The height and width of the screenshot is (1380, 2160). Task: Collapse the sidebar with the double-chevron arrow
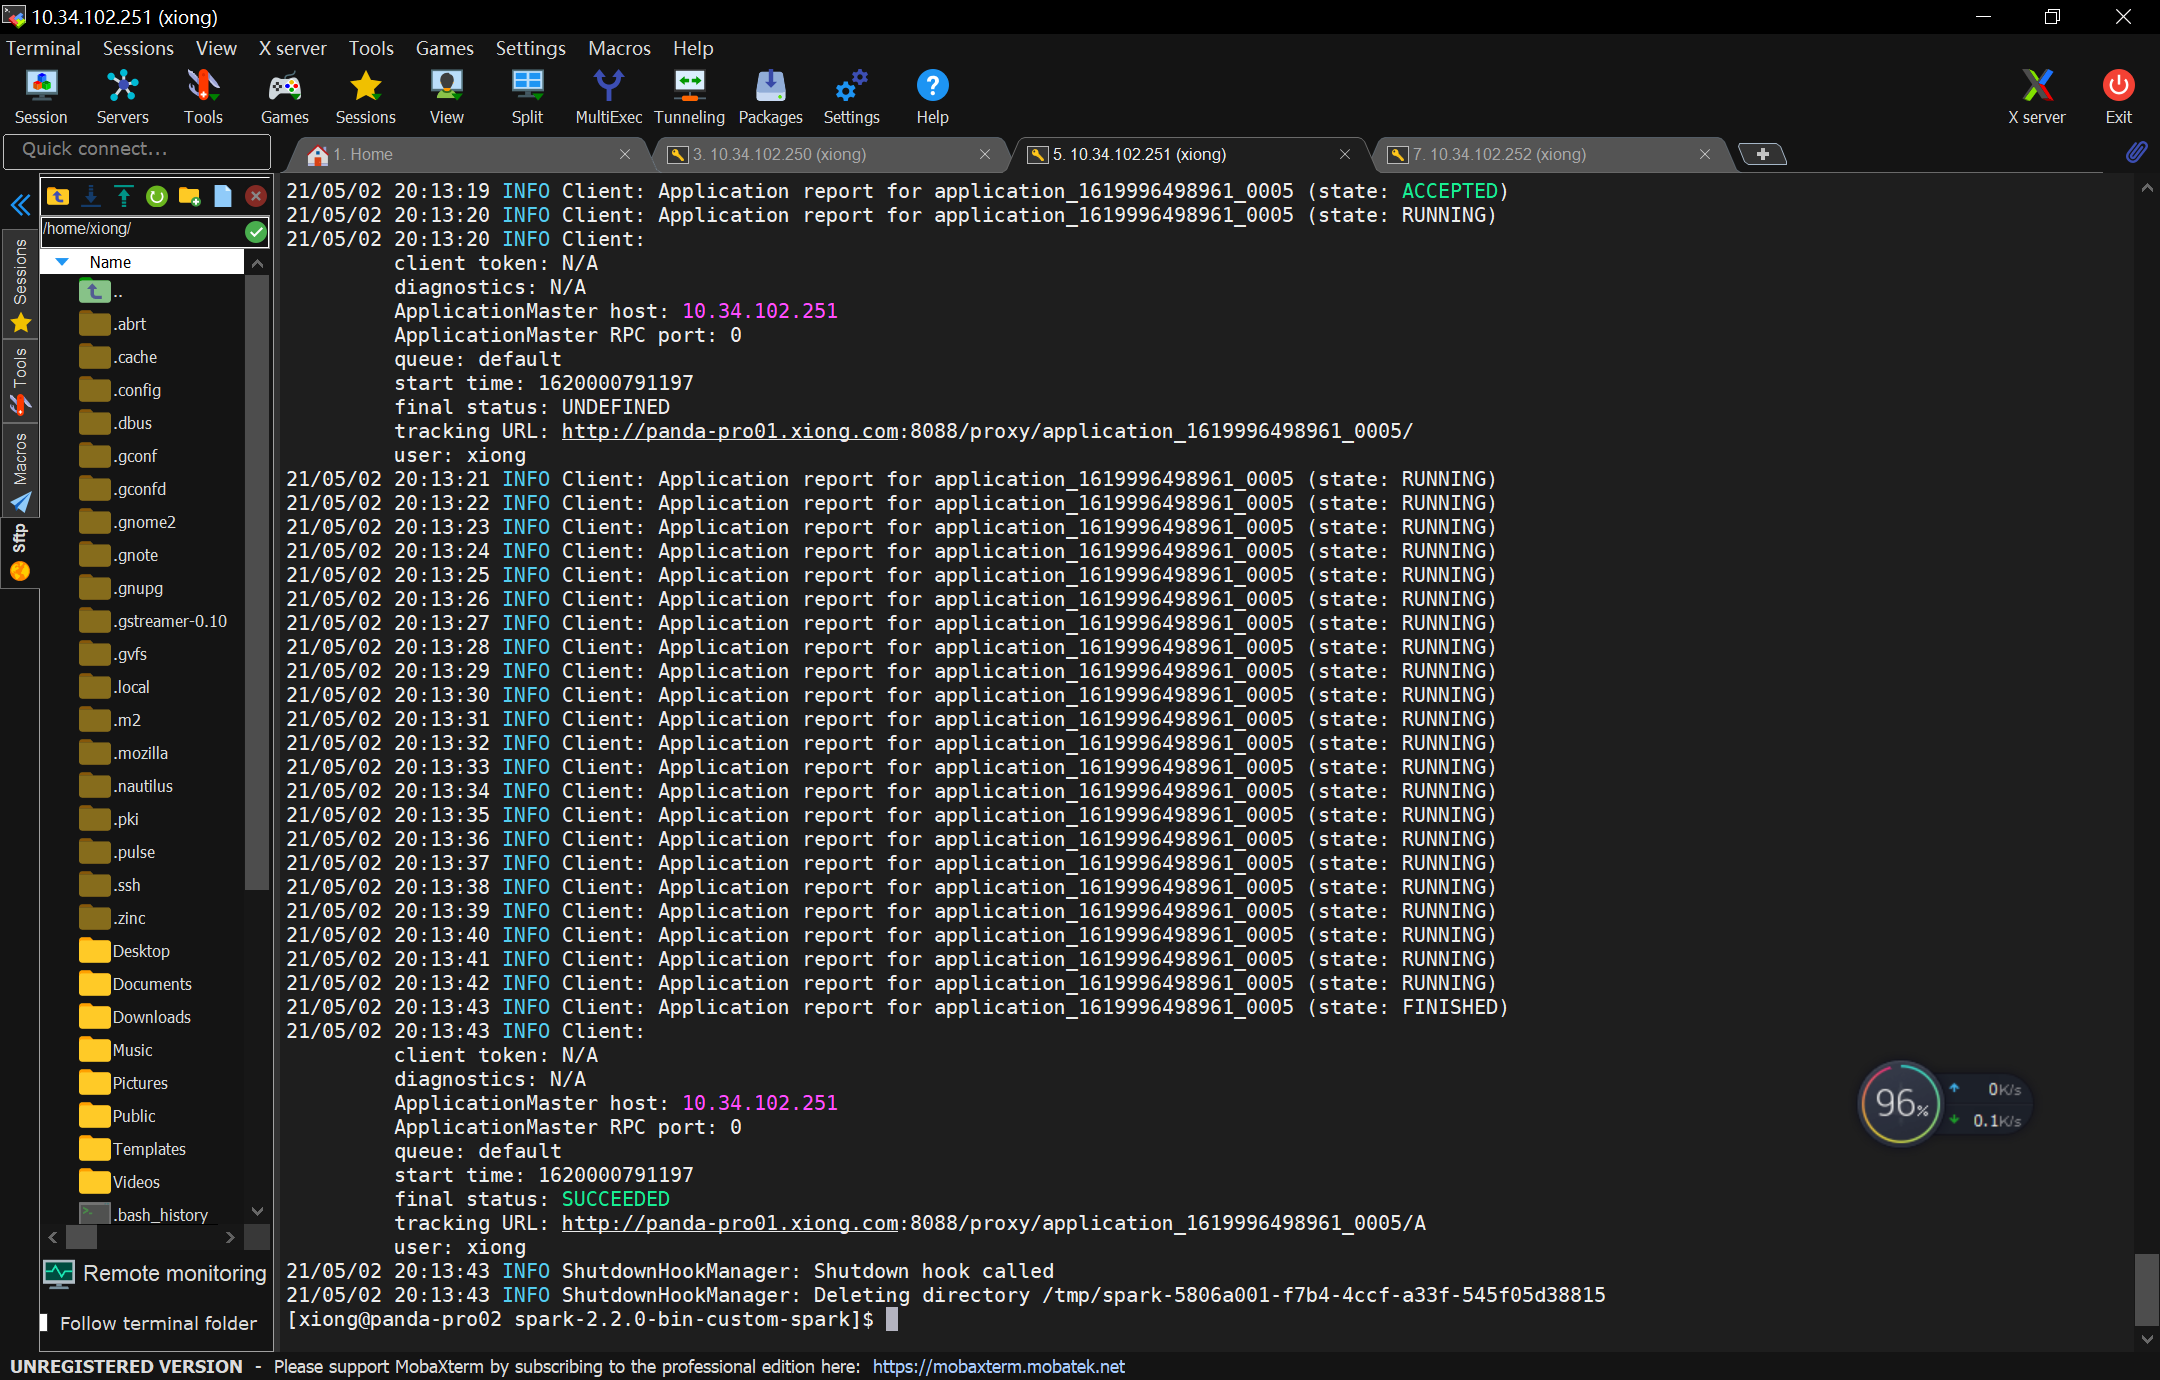(x=20, y=205)
